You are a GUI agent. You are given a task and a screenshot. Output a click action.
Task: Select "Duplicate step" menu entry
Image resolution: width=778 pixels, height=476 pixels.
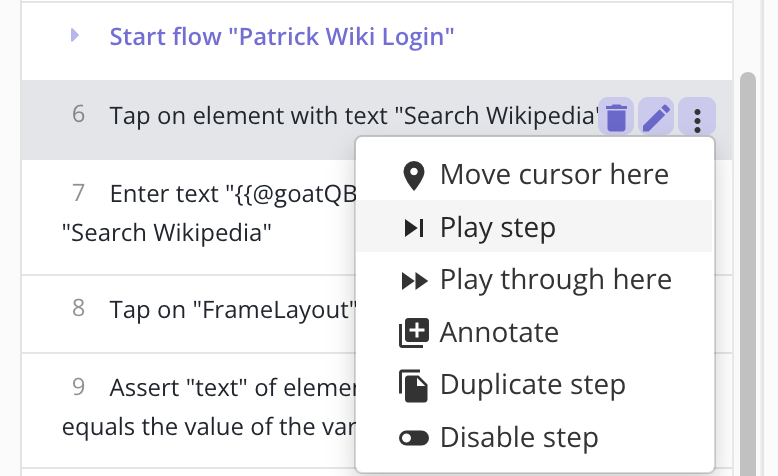[x=532, y=385]
